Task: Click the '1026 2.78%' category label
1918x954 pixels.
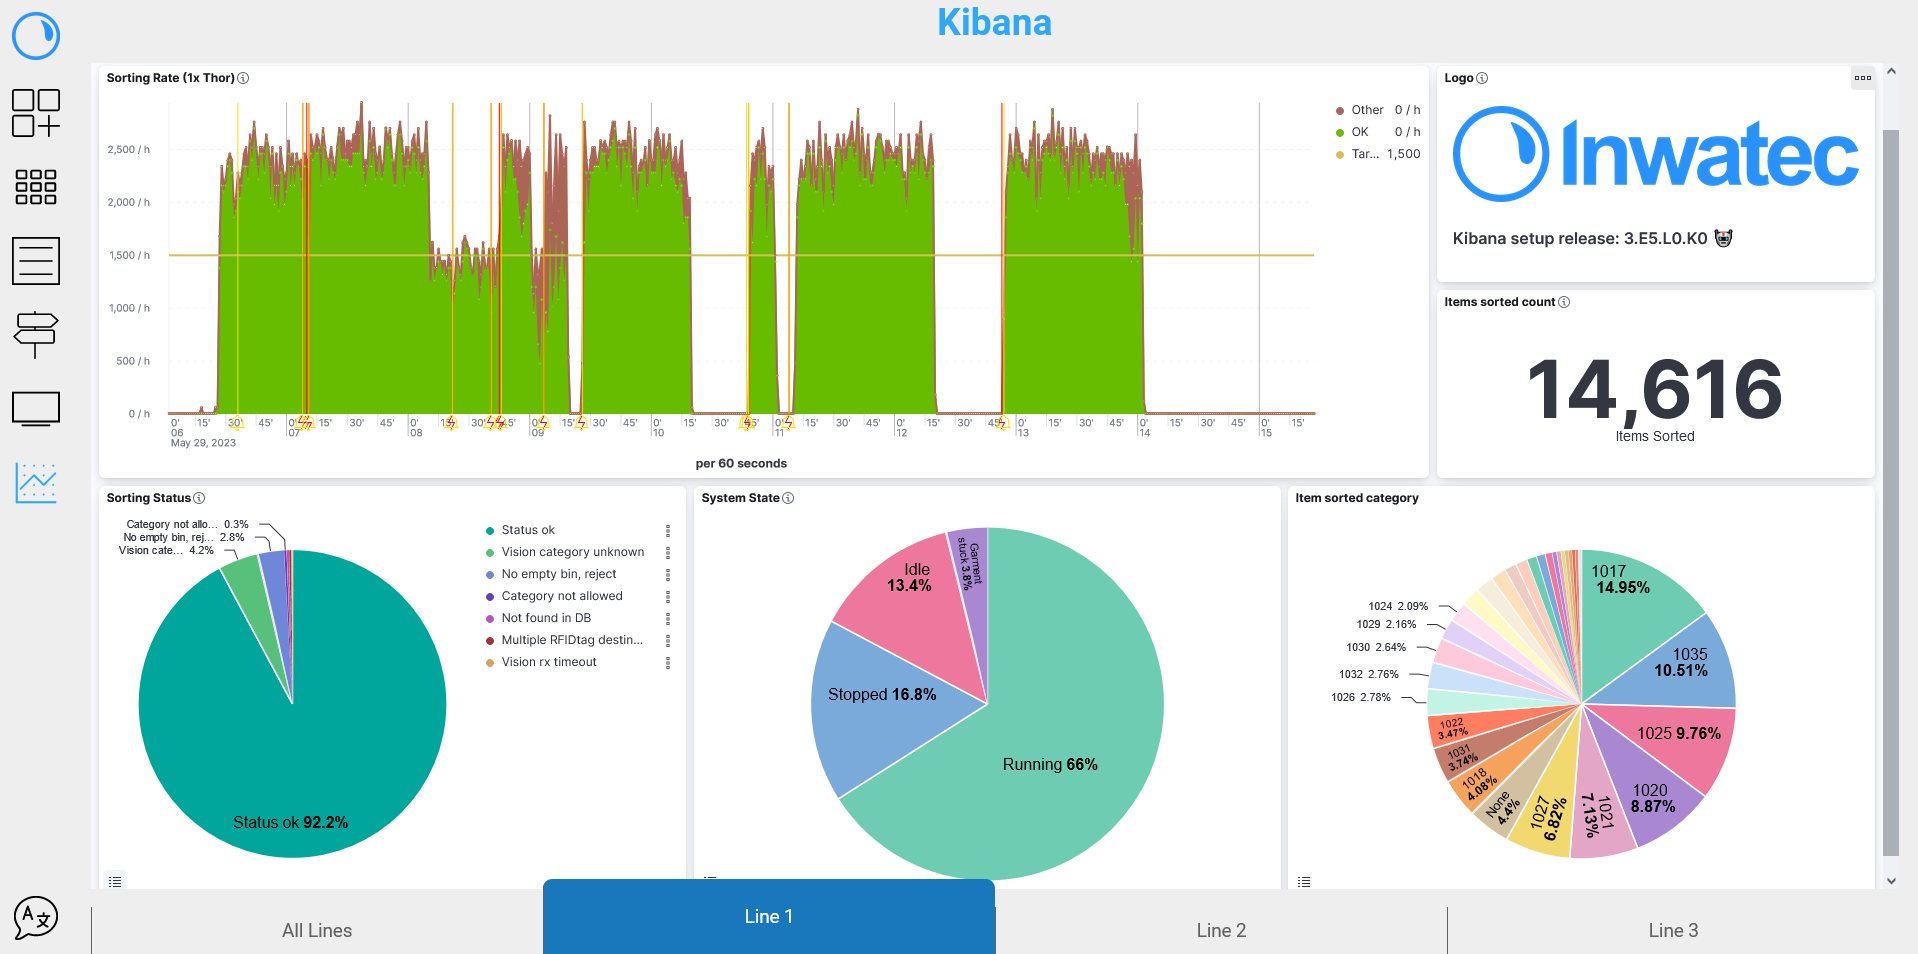Action: (1360, 697)
